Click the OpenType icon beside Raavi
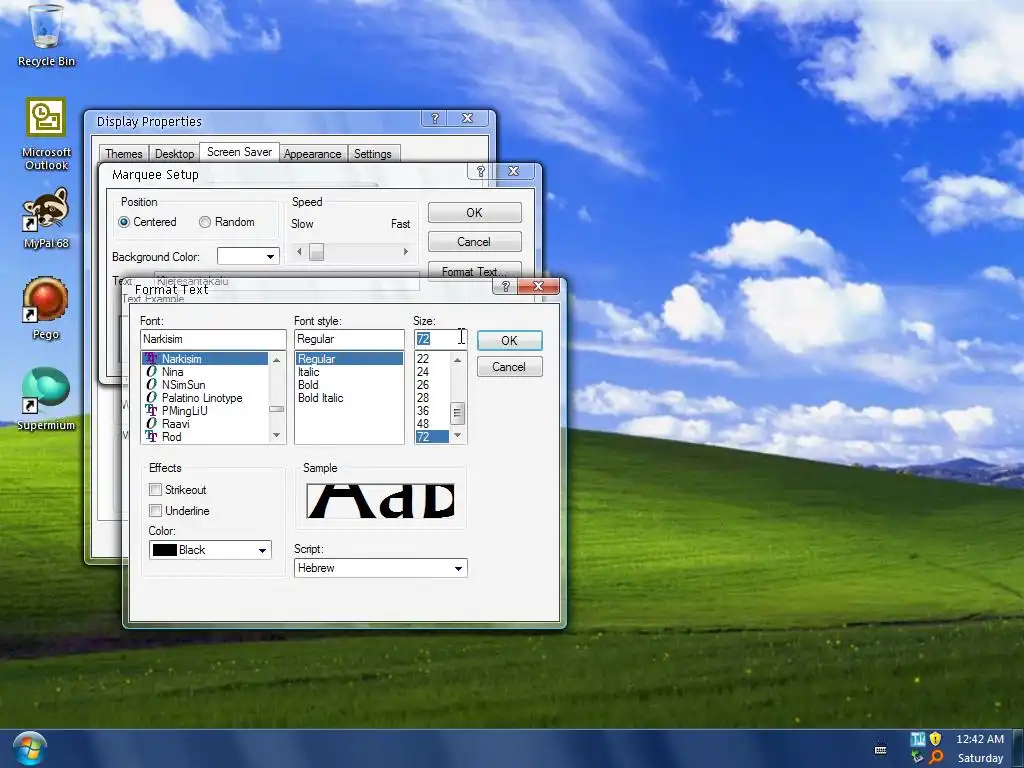Image resolution: width=1024 pixels, height=768 pixels. point(151,424)
